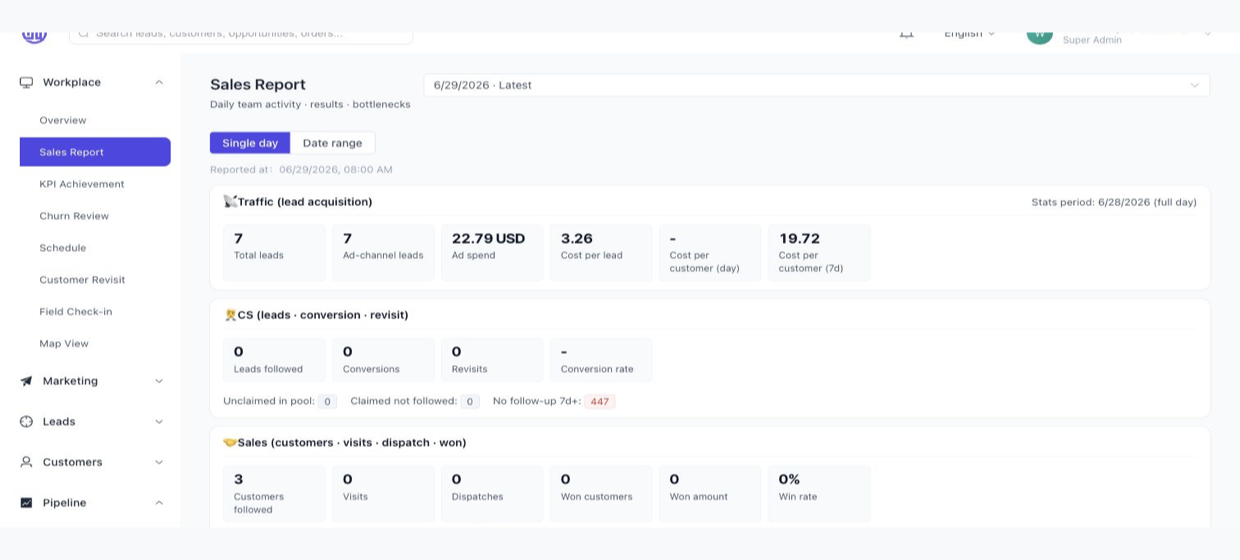Switch to Date range view
This screenshot has height=560, width=1240.
[x=333, y=143]
